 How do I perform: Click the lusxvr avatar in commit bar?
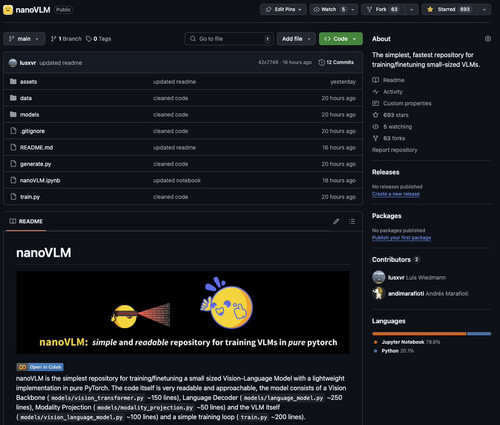coord(13,63)
